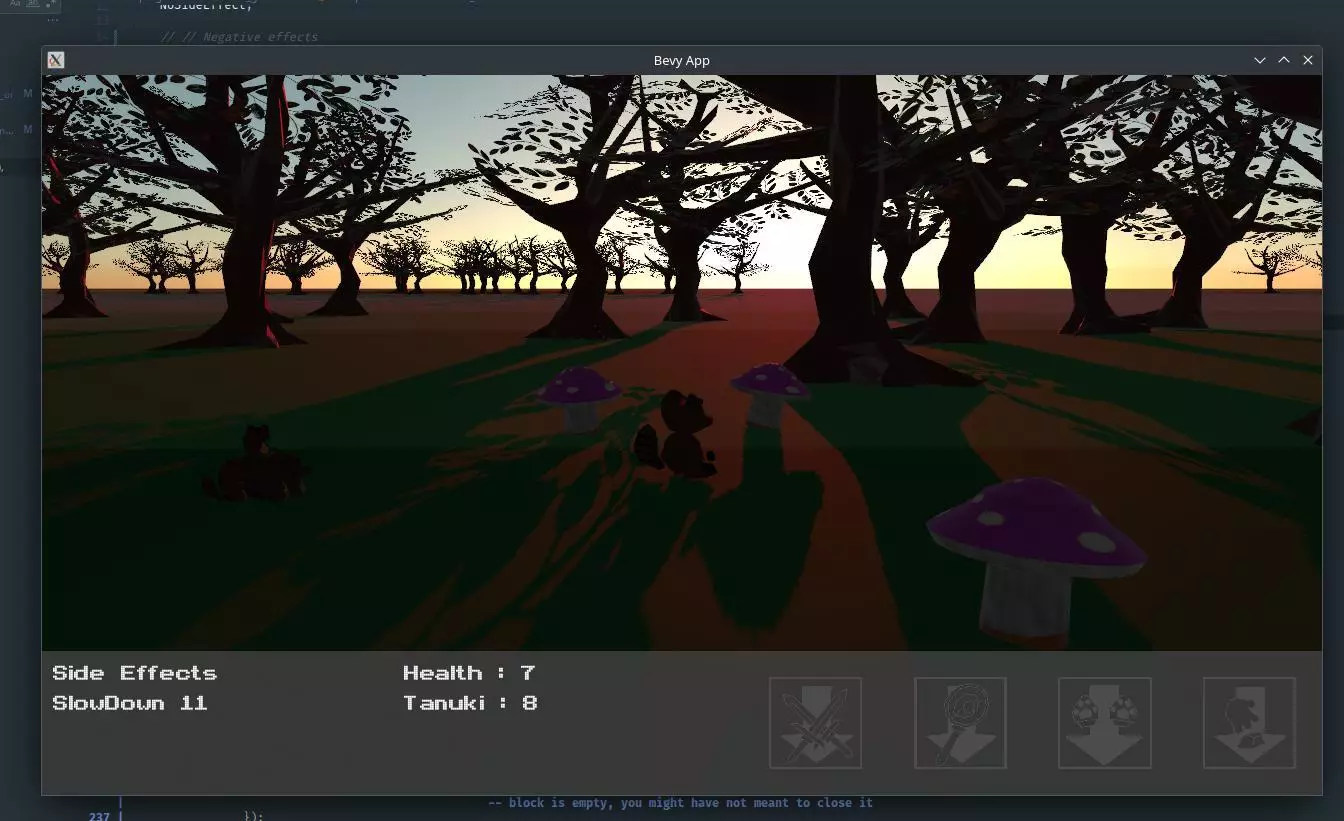Screen dimensions: 1344x821
Task: Click the '// Negative effects' code comment
Action: point(239,37)
